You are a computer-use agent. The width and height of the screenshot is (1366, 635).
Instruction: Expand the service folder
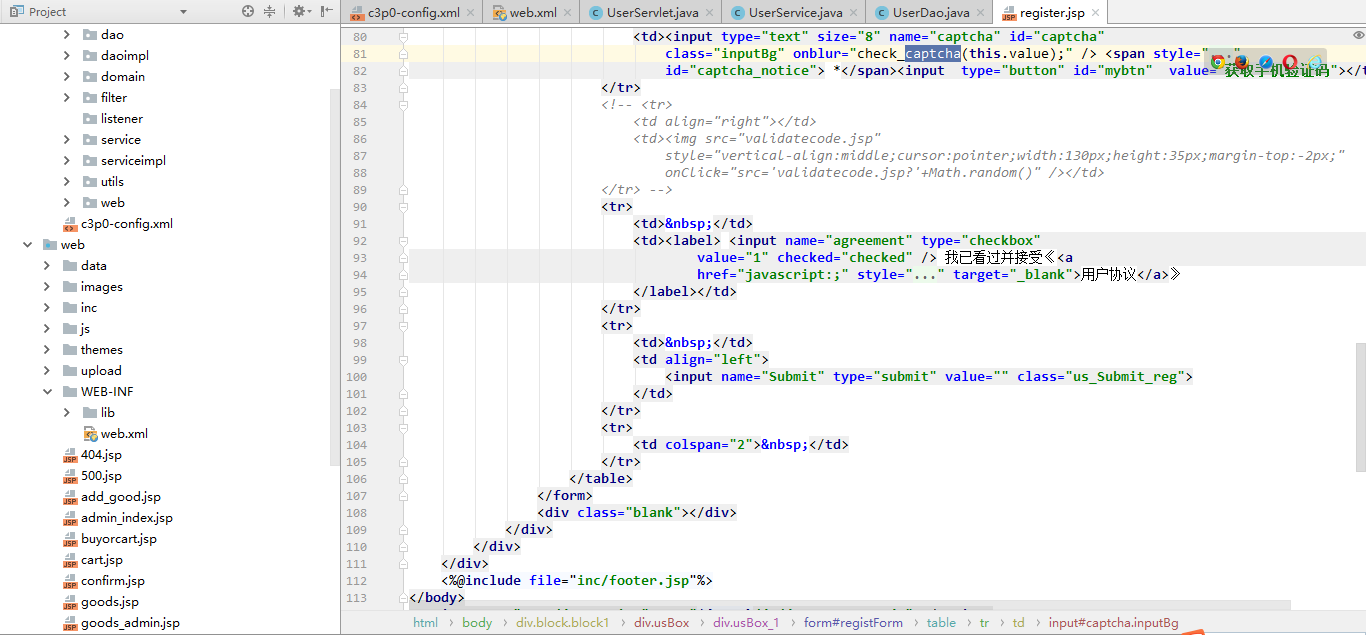[x=67, y=139]
